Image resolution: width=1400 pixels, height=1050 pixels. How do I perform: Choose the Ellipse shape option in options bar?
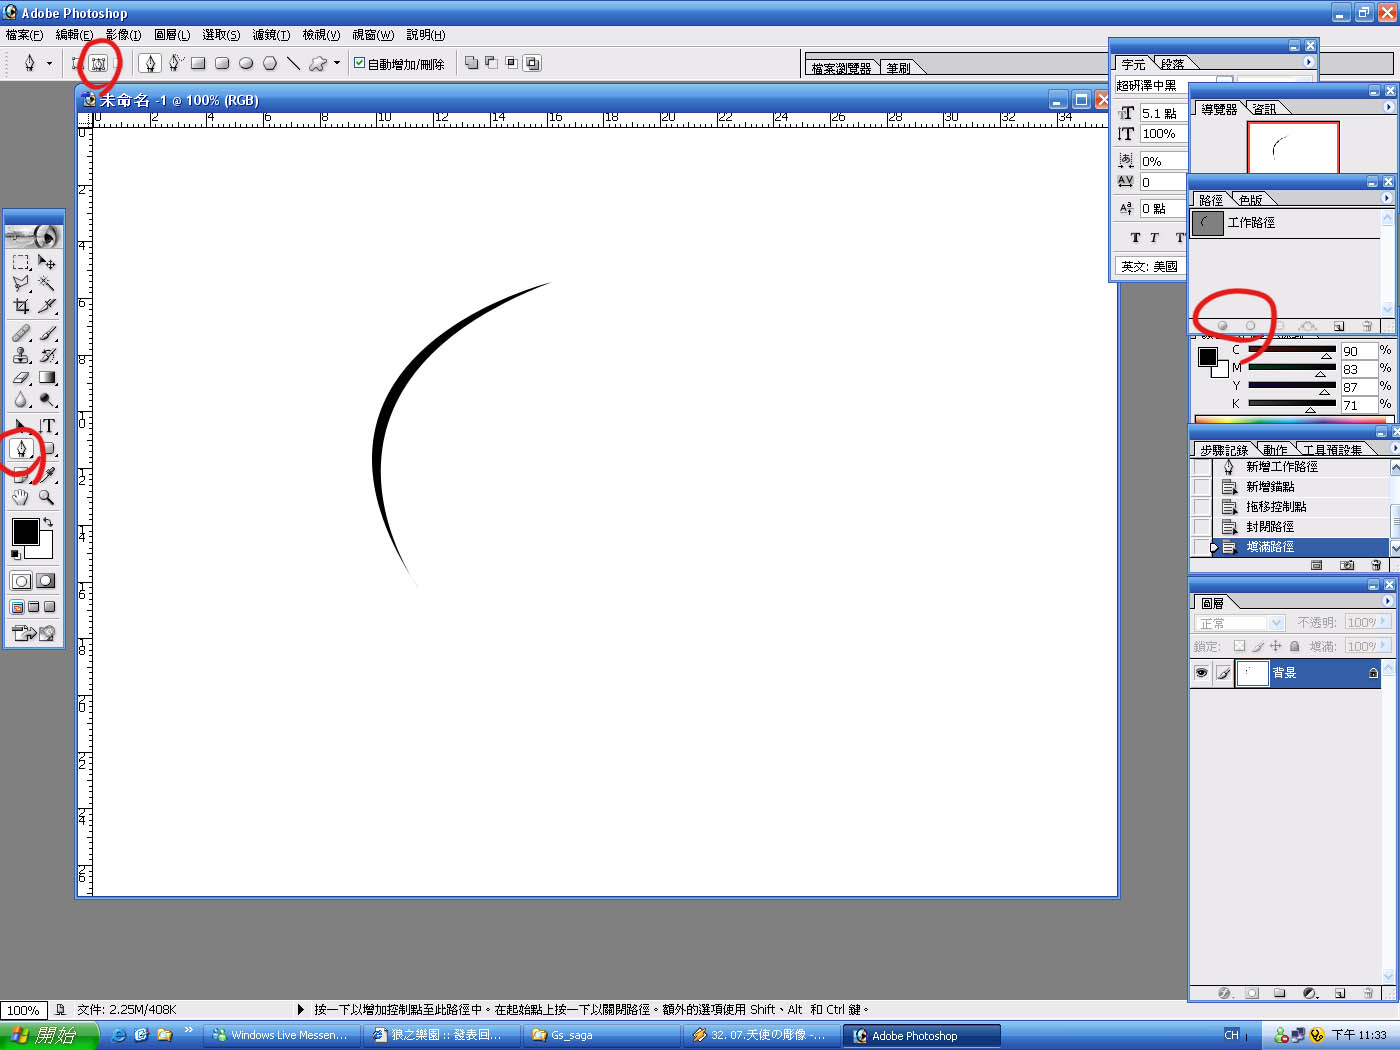[x=246, y=63]
